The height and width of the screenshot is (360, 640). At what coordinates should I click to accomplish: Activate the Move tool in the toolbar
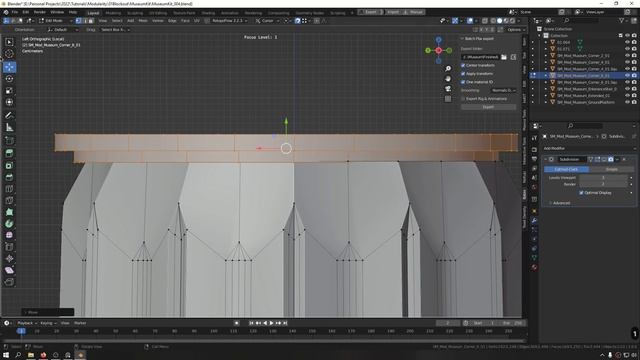(x=9, y=67)
